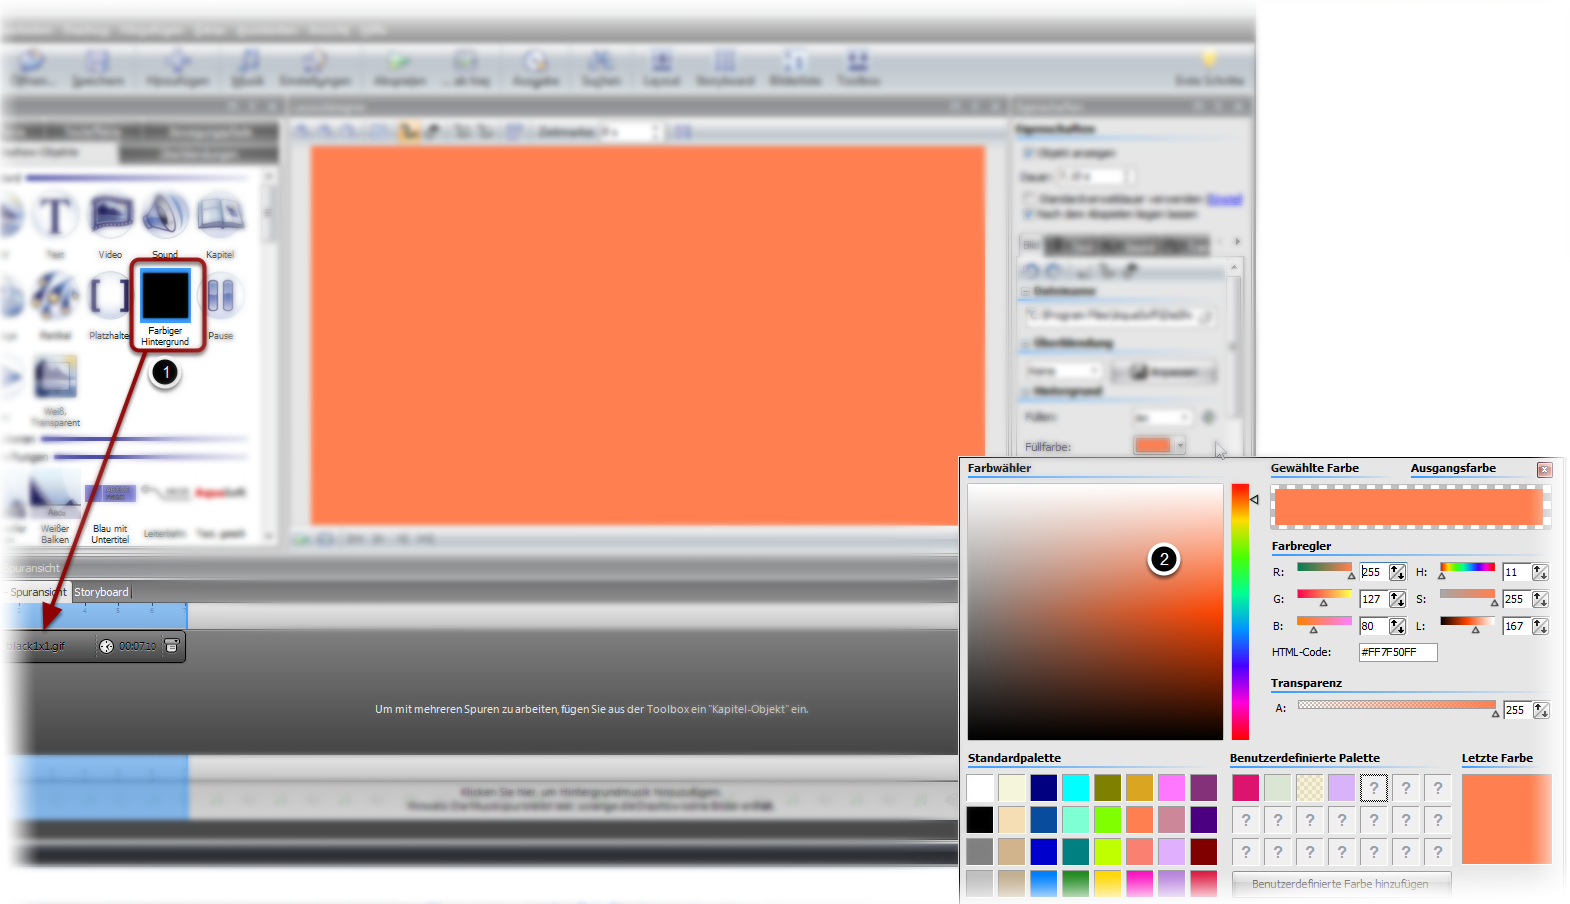Click the HTML-Code input field
This screenshot has width=1570, height=904.
click(1397, 652)
